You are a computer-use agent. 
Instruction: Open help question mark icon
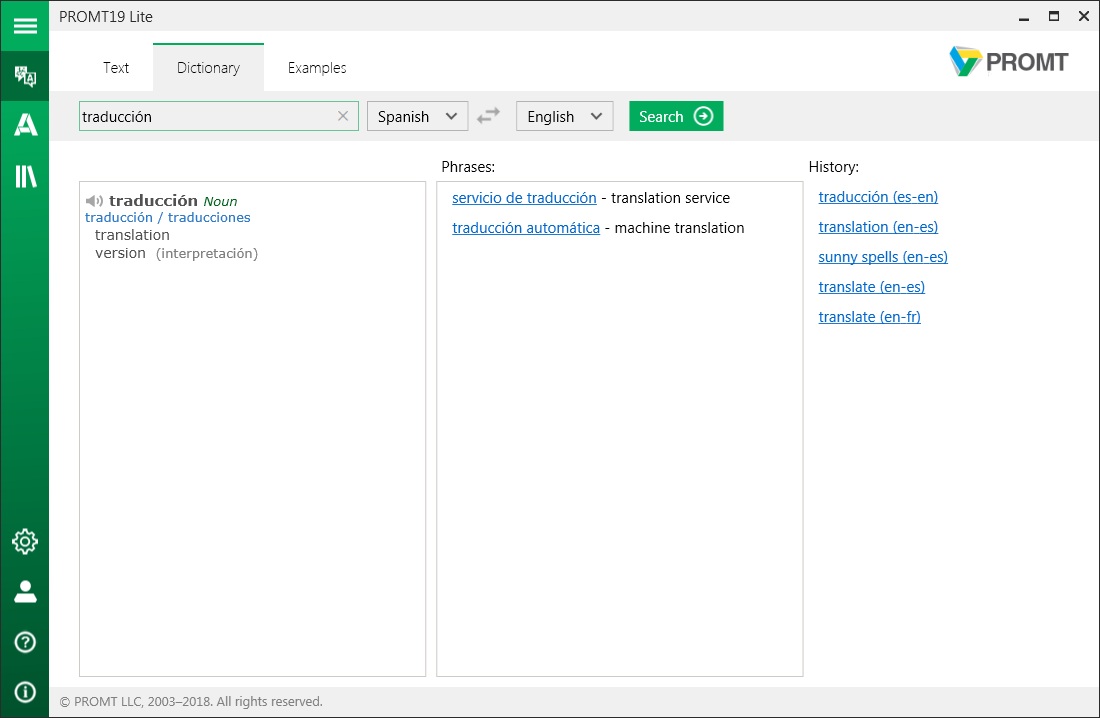(24, 642)
